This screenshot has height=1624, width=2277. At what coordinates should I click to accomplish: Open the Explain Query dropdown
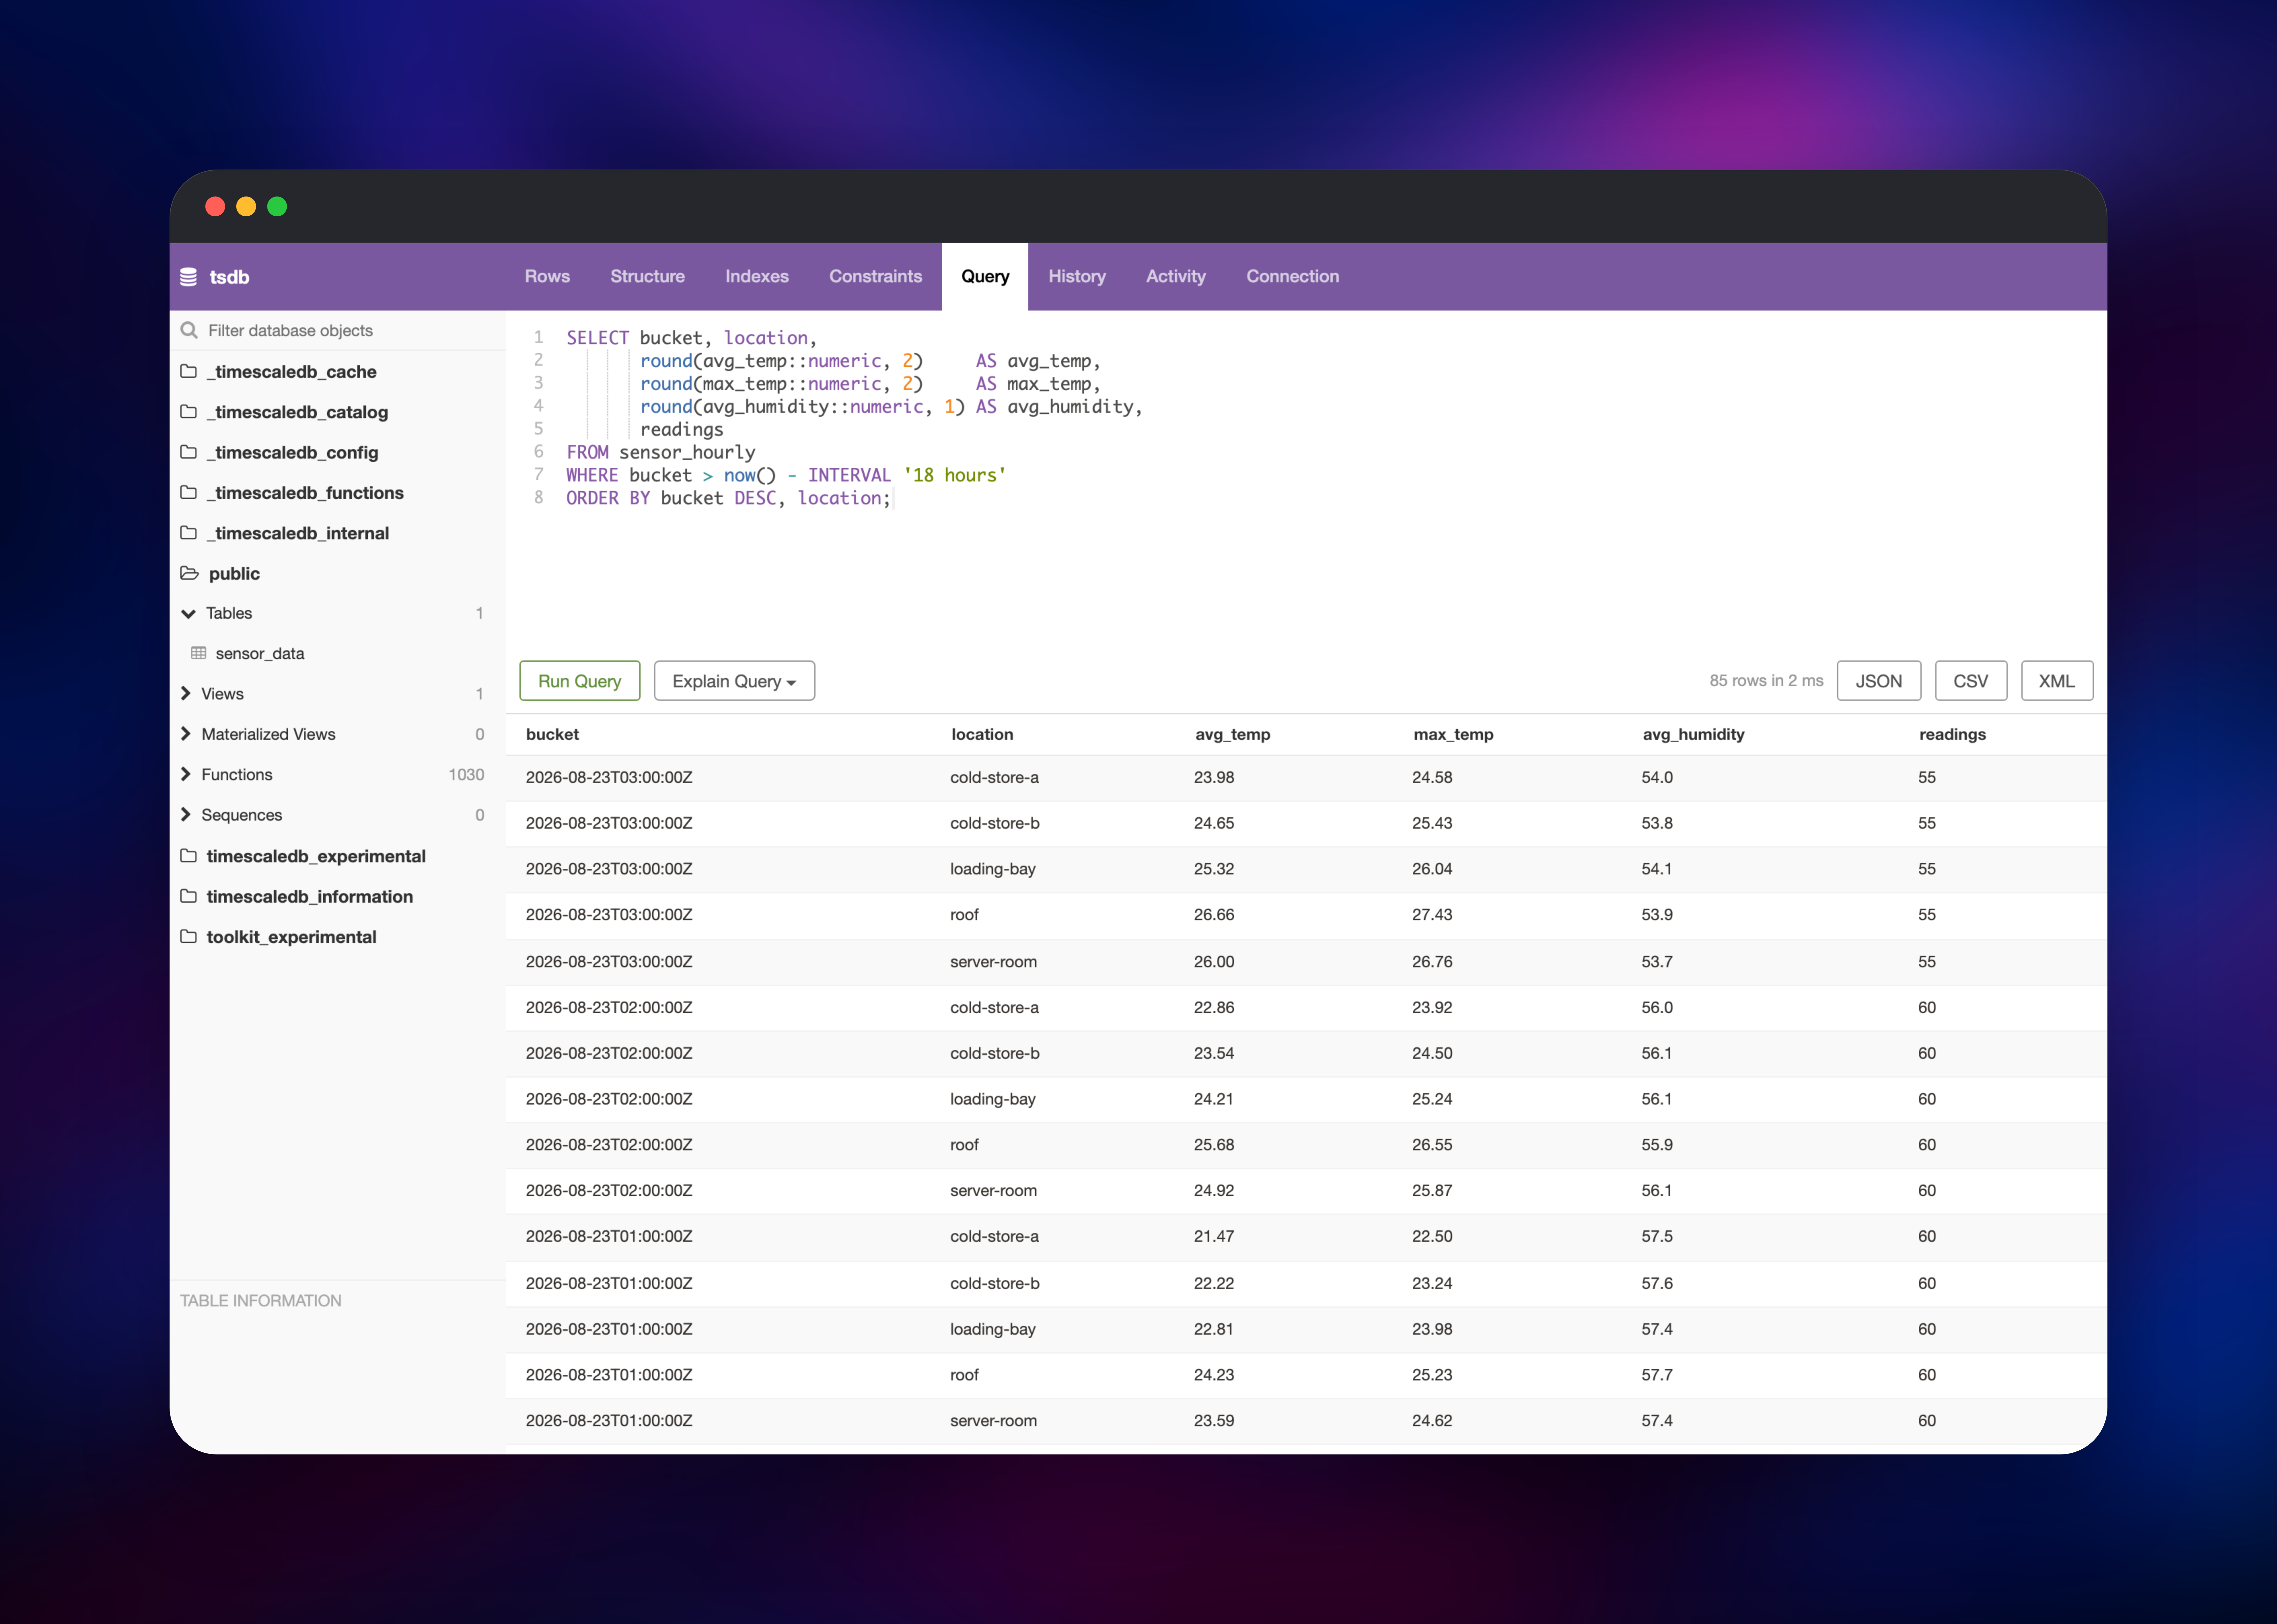734,681
